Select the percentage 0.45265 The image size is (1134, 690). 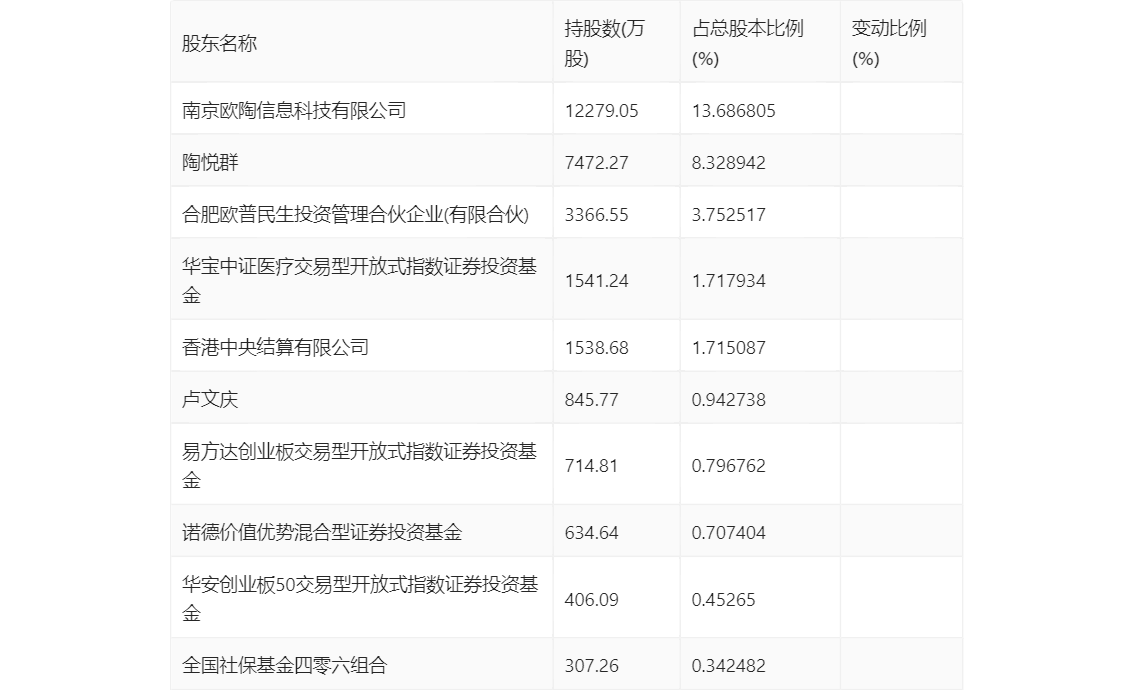[723, 600]
